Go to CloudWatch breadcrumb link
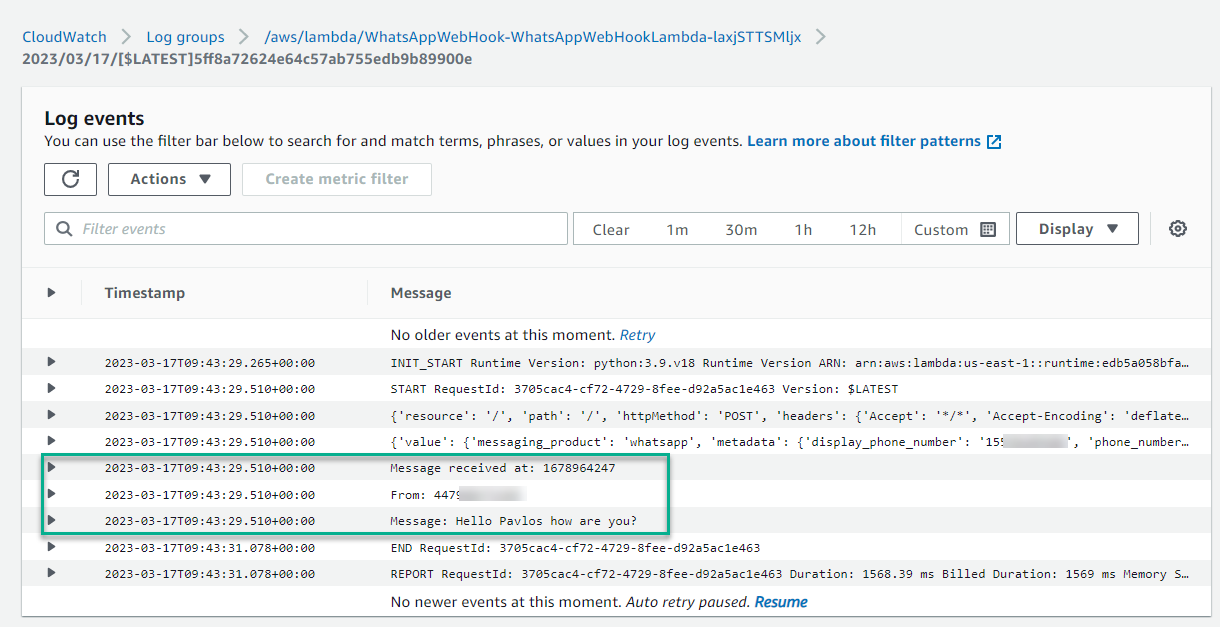The height and width of the screenshot is (627, 1220). pos(64,37)
